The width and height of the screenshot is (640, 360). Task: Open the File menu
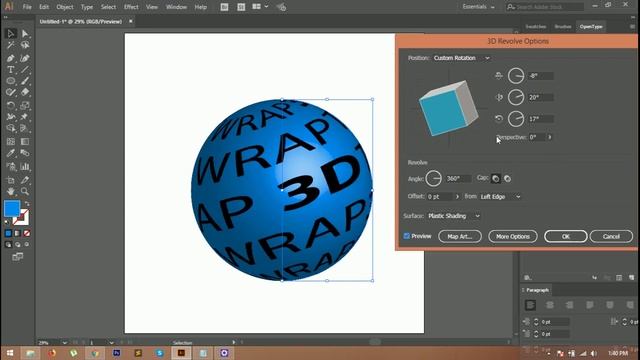[27, 7]
